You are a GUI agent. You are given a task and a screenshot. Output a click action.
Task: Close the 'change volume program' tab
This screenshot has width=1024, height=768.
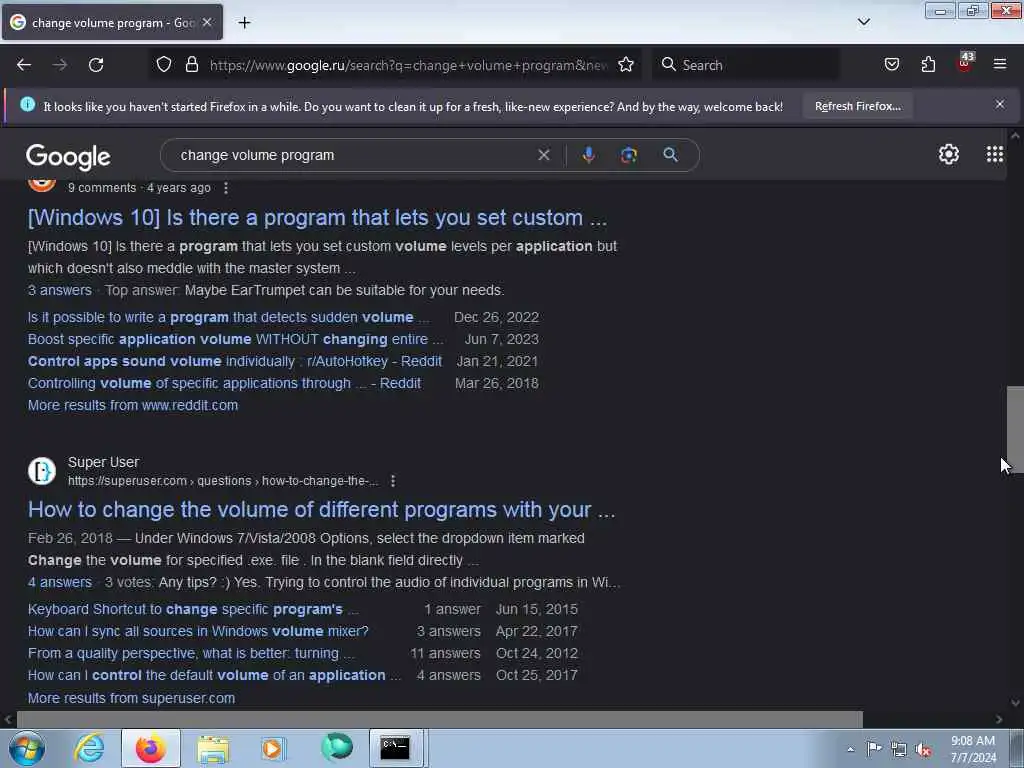207,22
